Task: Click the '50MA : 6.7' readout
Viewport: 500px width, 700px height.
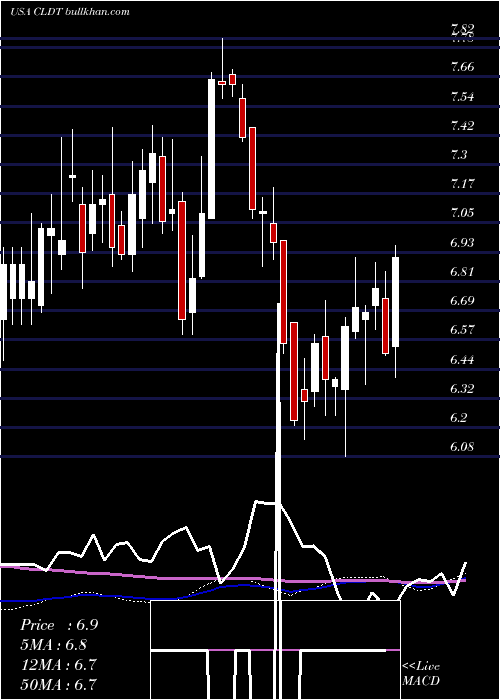Action: tap(58, 684)
